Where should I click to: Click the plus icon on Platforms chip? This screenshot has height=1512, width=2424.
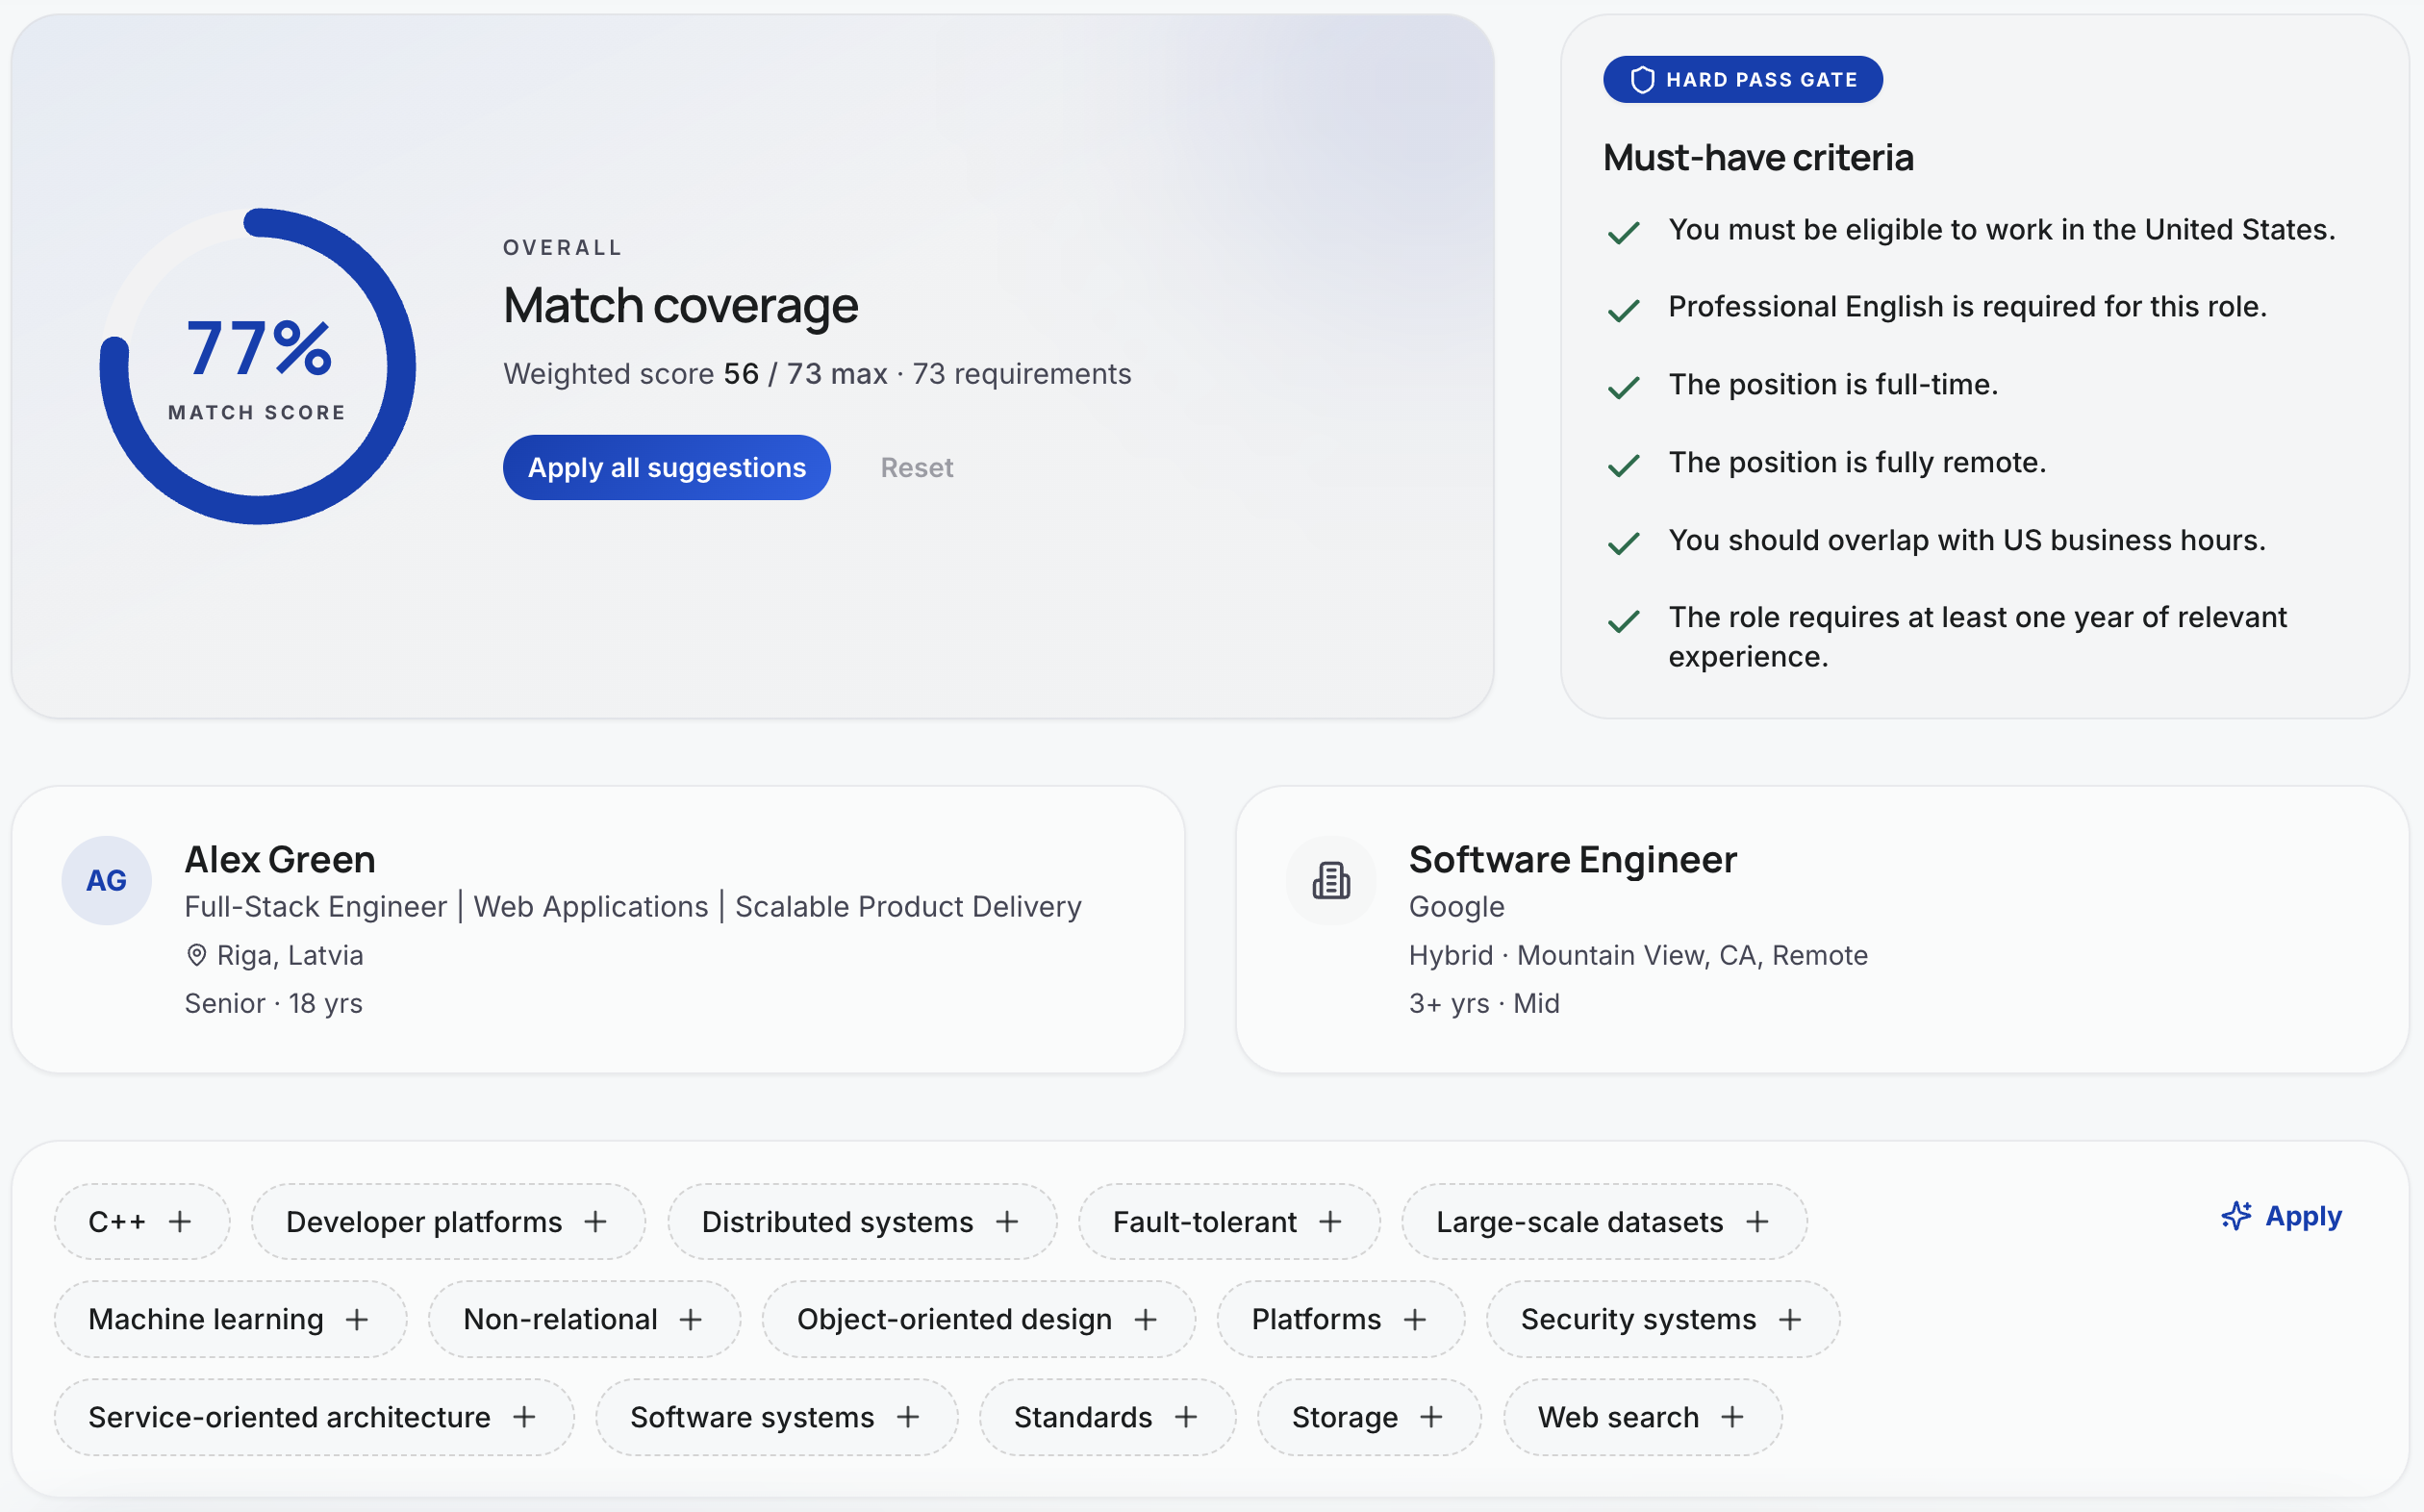(x=1415, y=1319)
